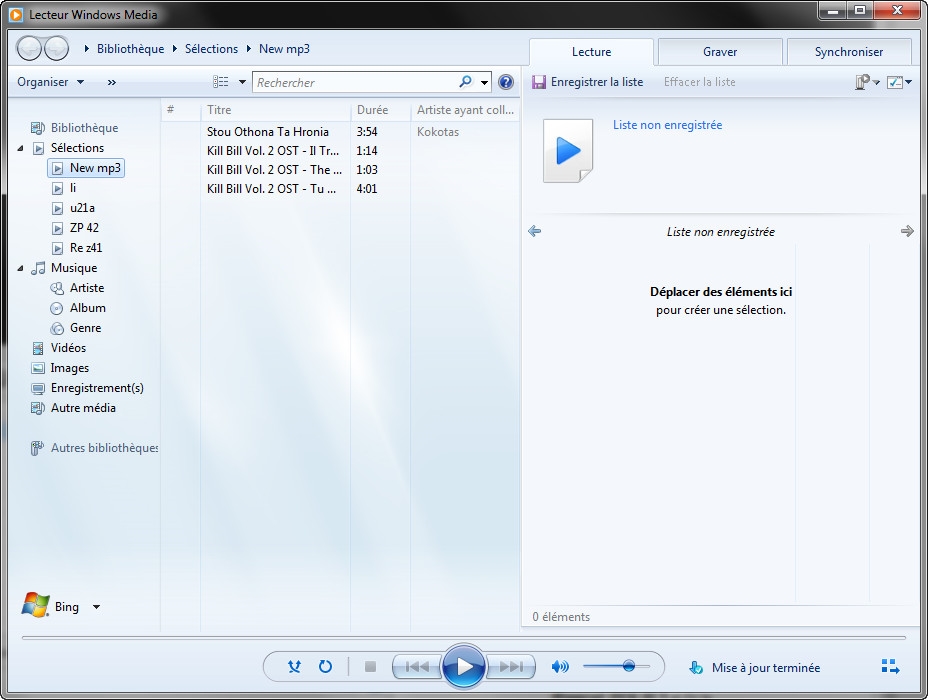Click the Forward navigation arrow button
This screenshot has height=700, width=928.
click(57, 49)
